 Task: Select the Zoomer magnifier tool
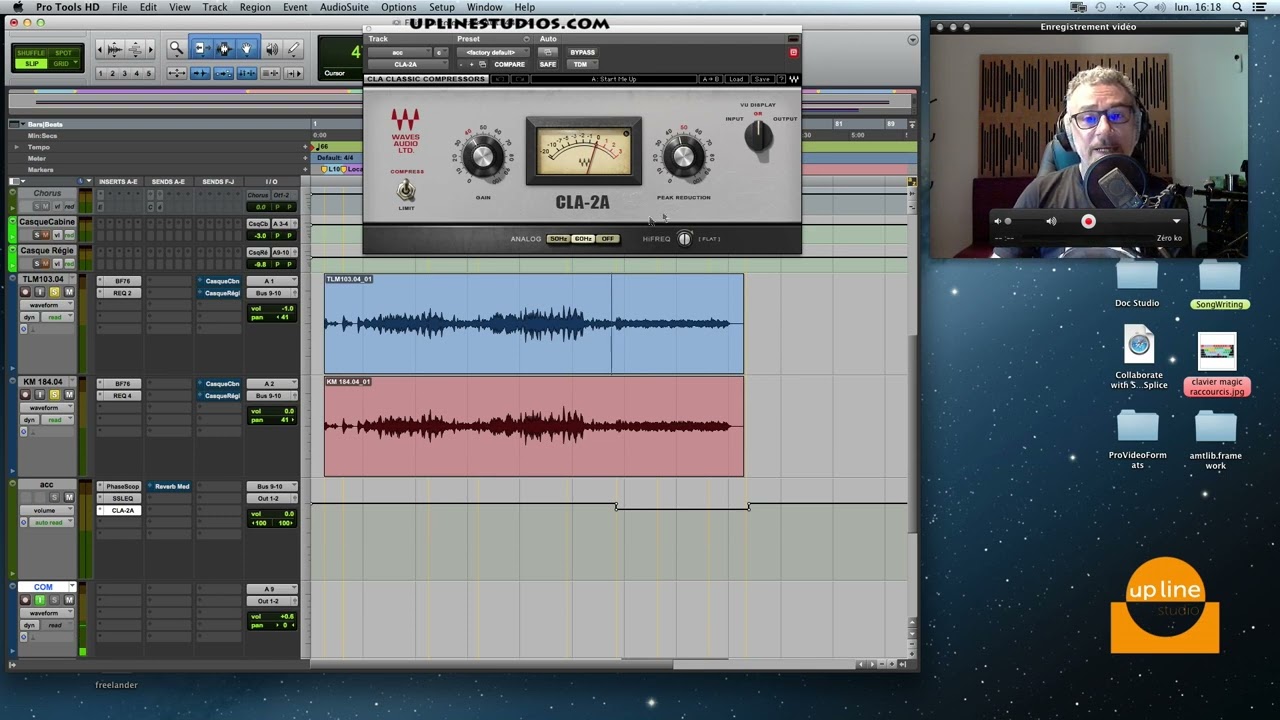177,49
